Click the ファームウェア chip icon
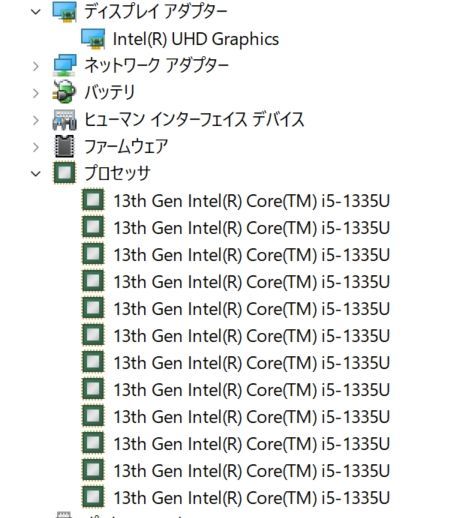The width and height of the screenshot is (450, 518). click(x=64, y=146)
